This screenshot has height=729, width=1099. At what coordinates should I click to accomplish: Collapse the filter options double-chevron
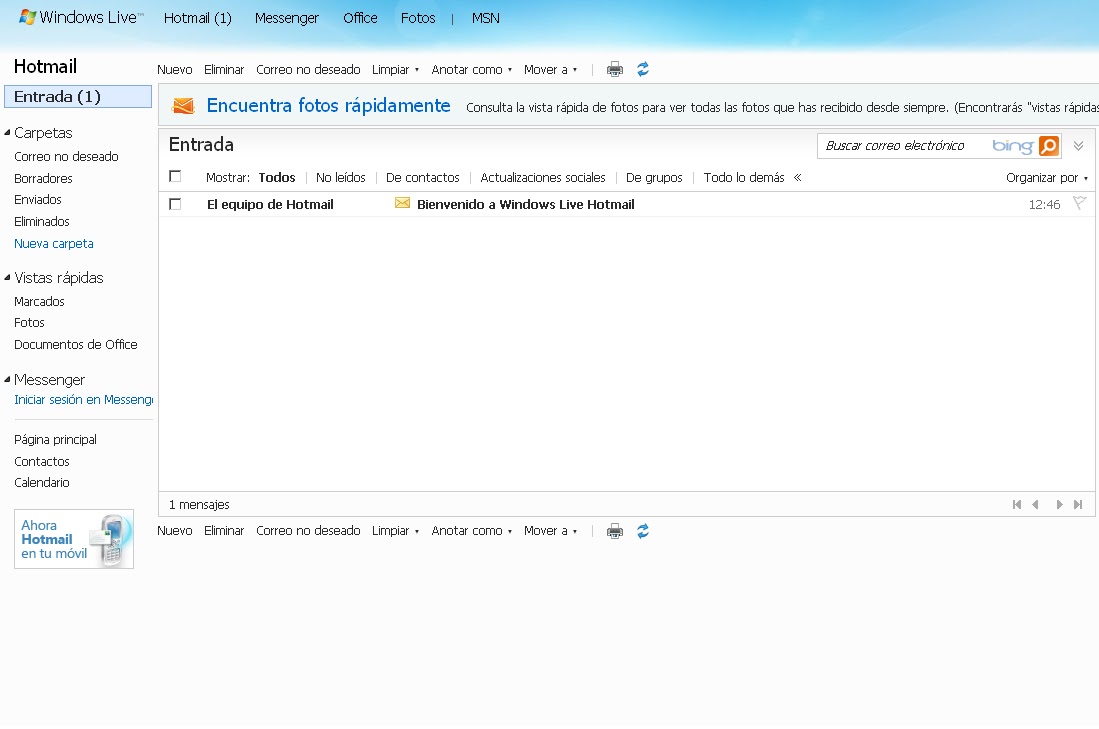pyautogui.click(x=798, y=177)
